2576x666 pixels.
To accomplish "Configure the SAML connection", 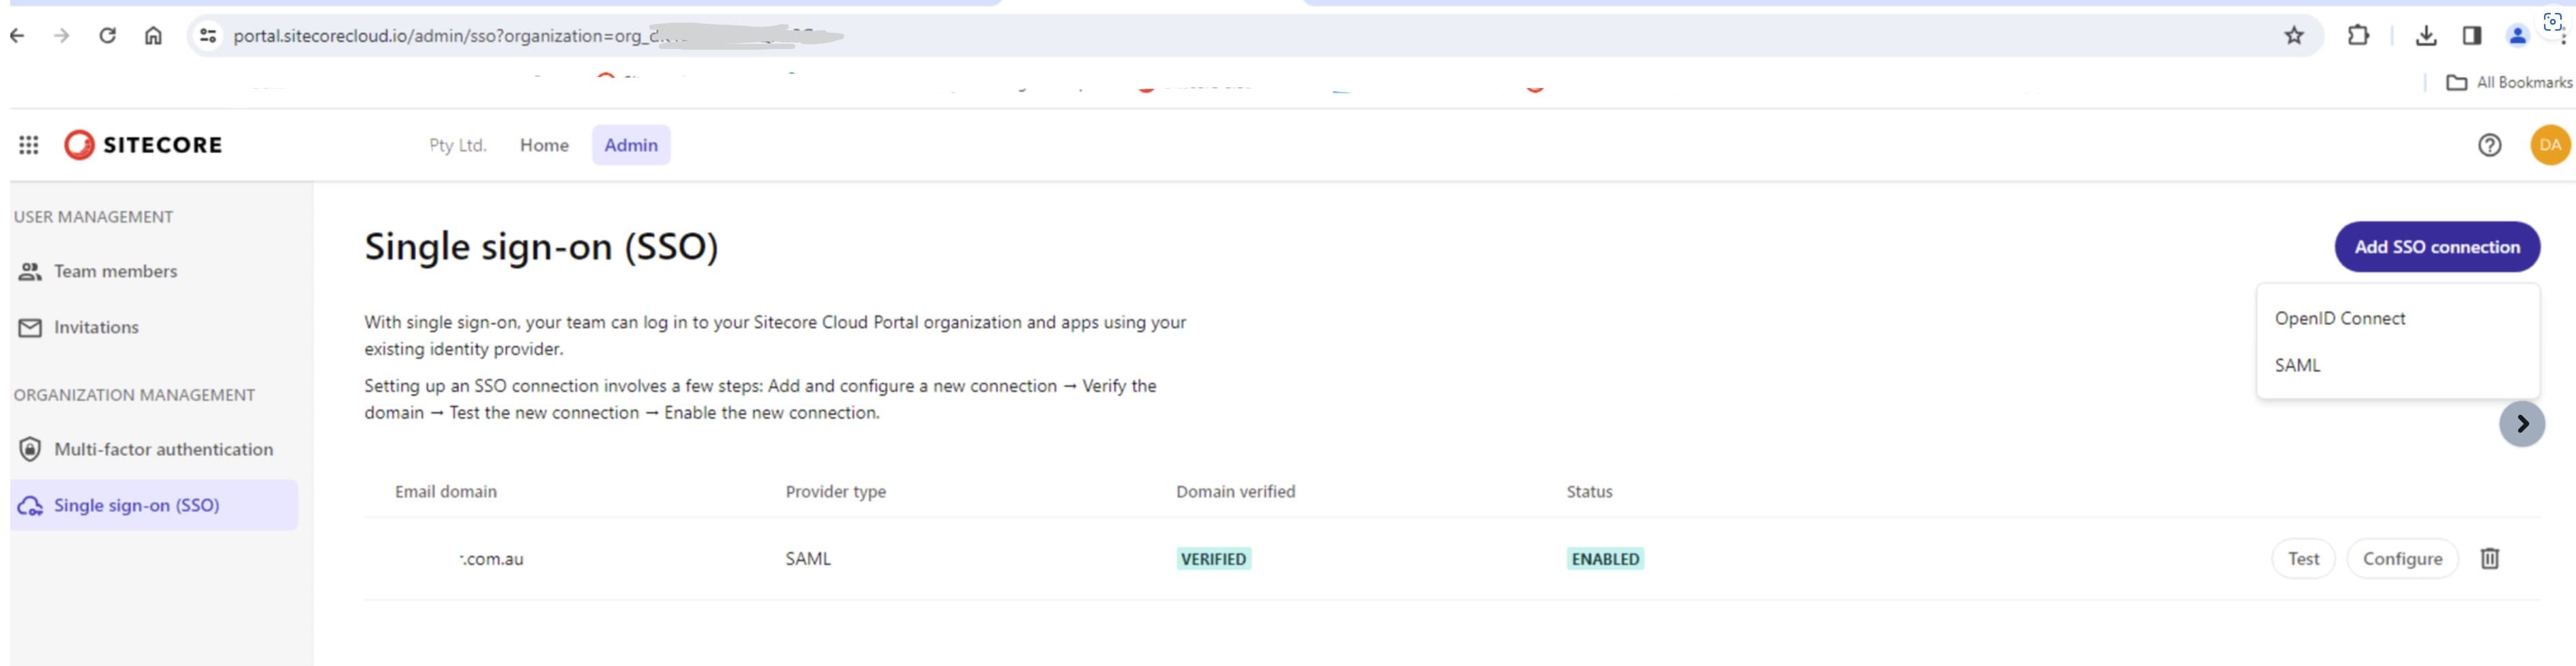I will (2401, 559).
